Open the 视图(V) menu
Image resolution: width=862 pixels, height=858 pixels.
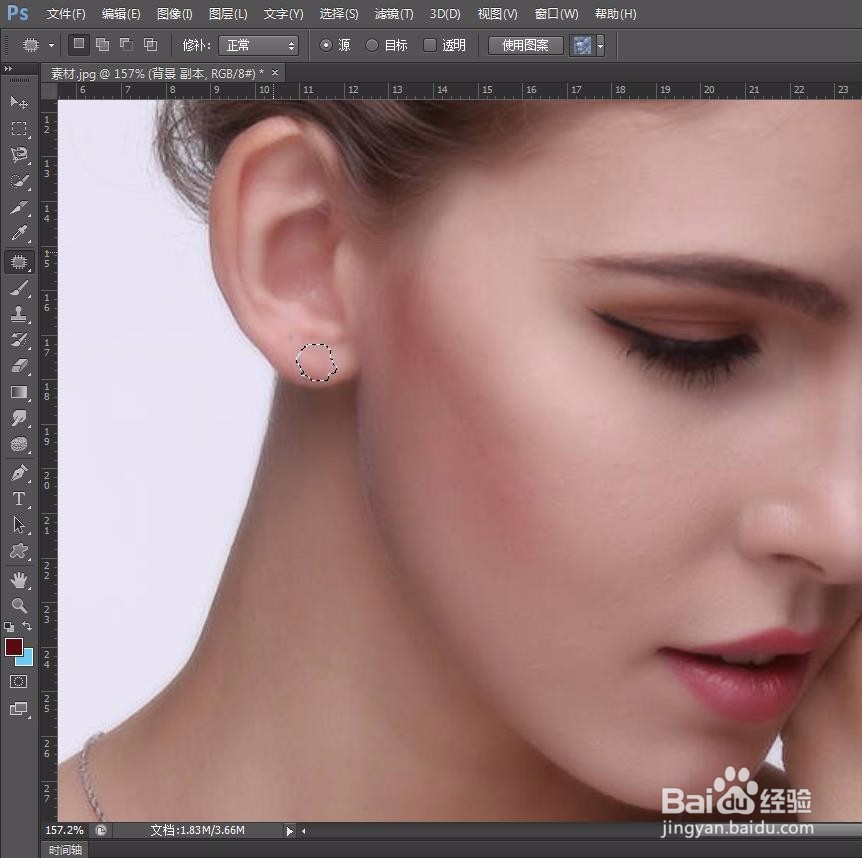coord(497,14)
